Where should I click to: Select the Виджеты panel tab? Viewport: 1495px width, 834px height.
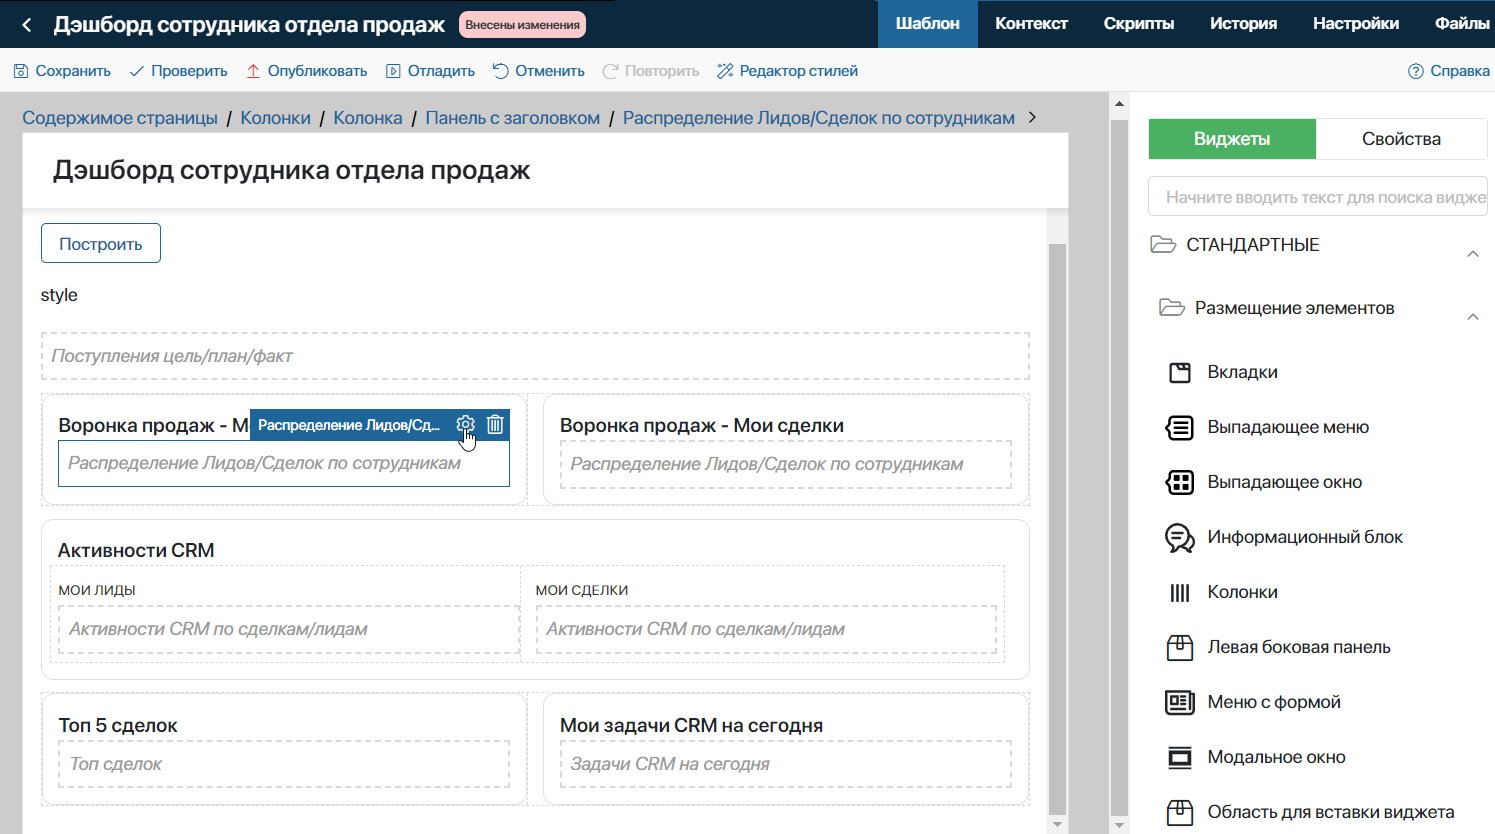[x=1232, y=139]
